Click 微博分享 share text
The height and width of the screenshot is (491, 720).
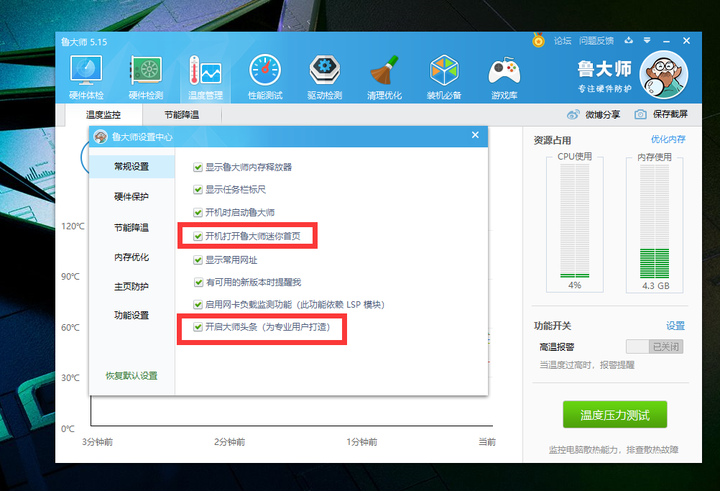pos(602,114)
